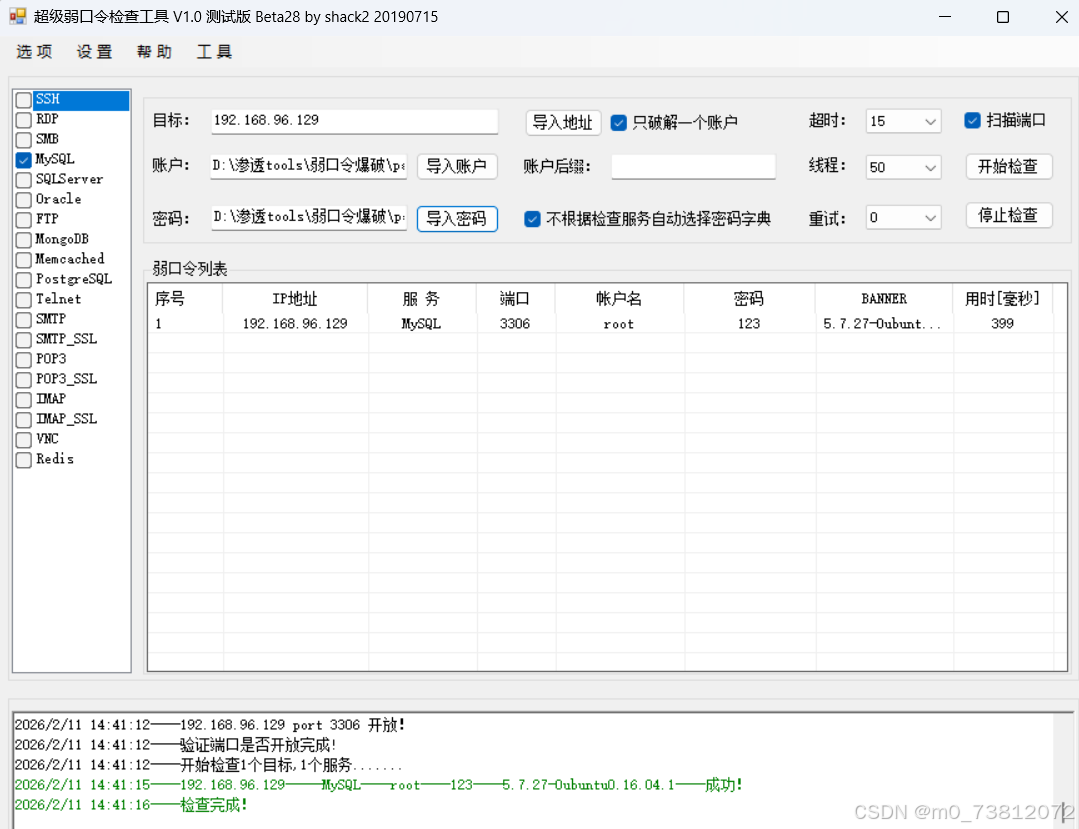Enable the SMTP checkbox
This screenshot has height=829, width=1079.
23,319
